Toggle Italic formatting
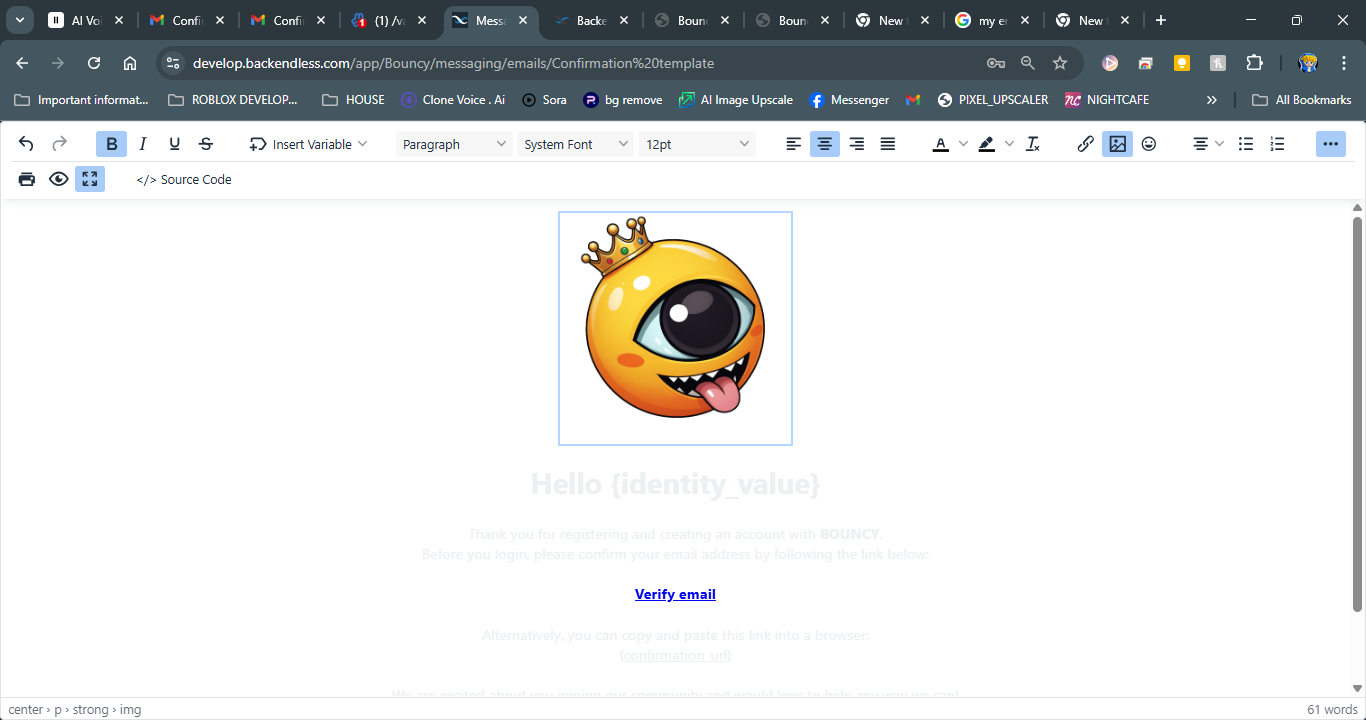 point(143,144)
